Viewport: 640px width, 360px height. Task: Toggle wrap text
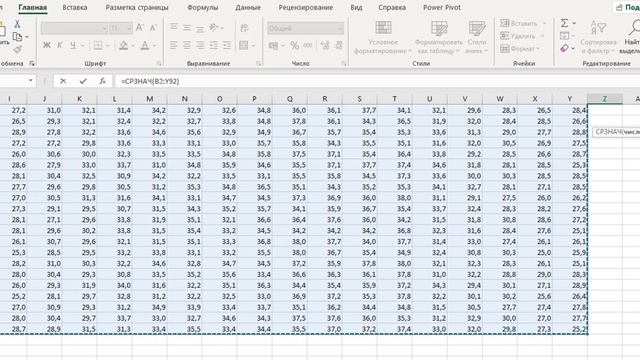244,28
